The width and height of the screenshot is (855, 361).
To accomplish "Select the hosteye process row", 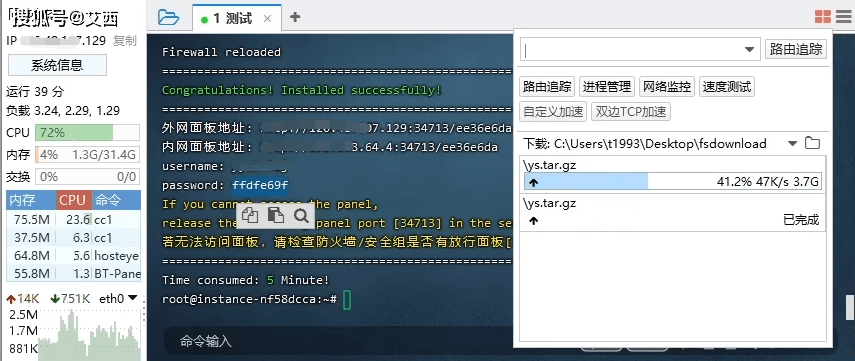I will point(74,256).
